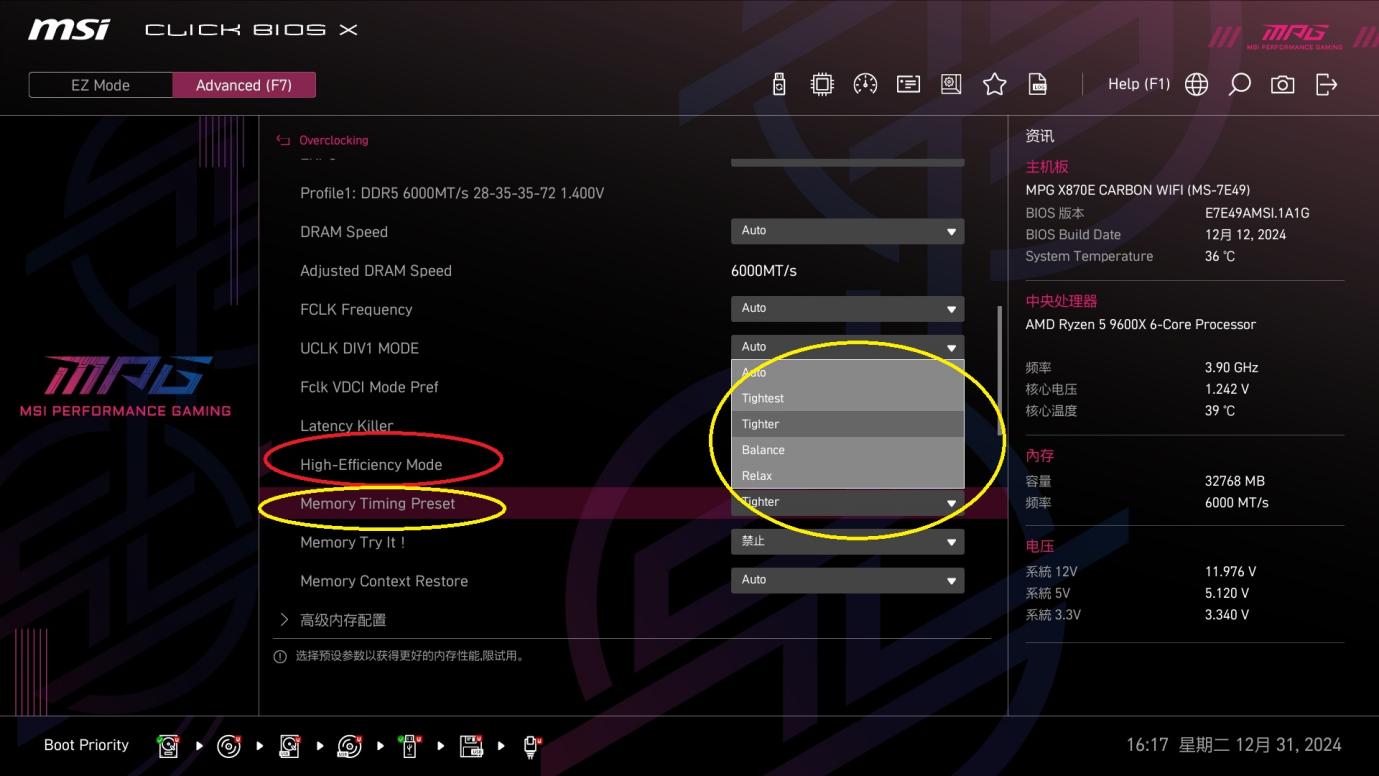Select network boot priority icon
1379x776 pixels.
(531, 747)
